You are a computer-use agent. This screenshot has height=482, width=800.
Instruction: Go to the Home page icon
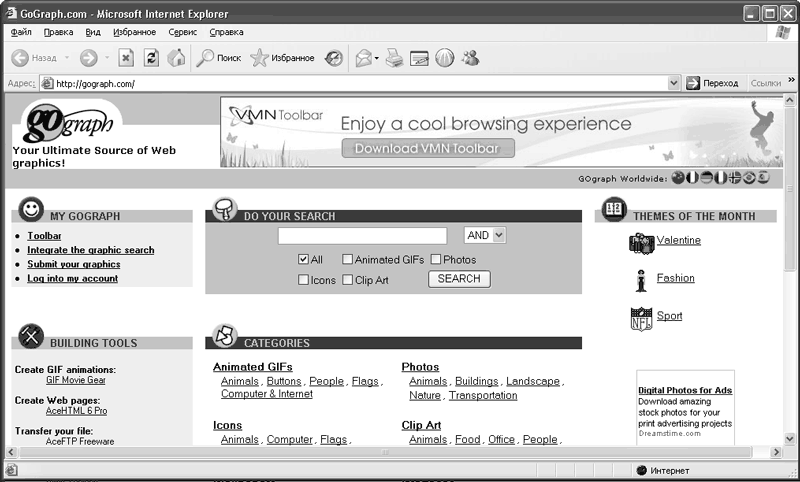pos(176,58)
